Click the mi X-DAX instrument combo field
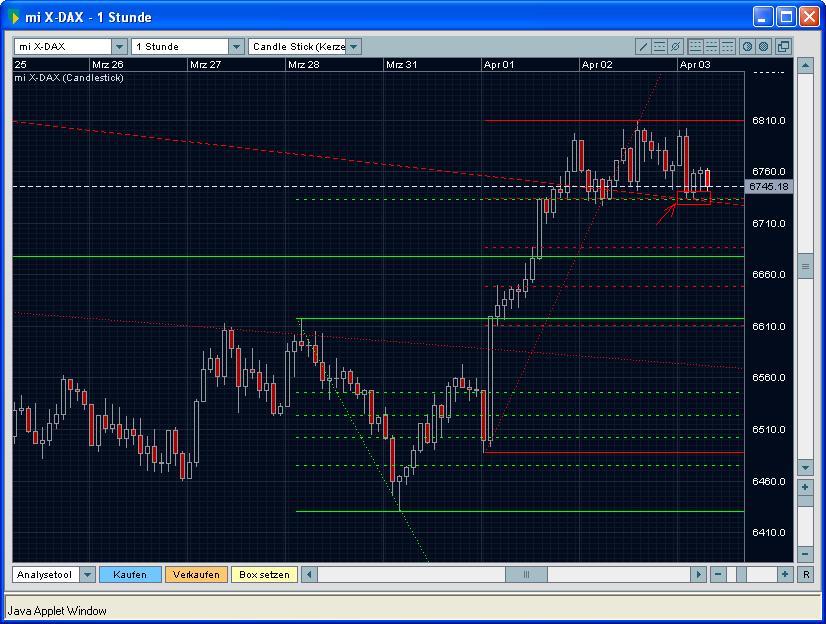Viewport: 826px width, 624px height. pos(63,46)
